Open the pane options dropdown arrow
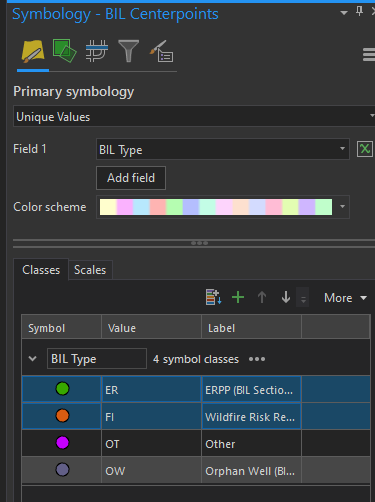Viewport: 375px width, 502px height. [344, 13]
